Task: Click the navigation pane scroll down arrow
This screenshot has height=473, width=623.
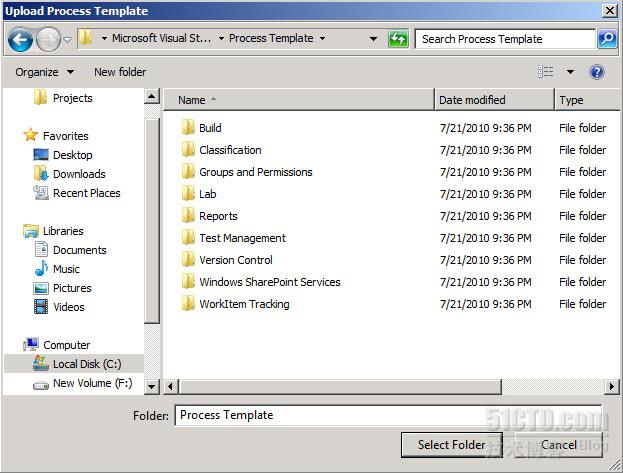Action: point(152,386)
